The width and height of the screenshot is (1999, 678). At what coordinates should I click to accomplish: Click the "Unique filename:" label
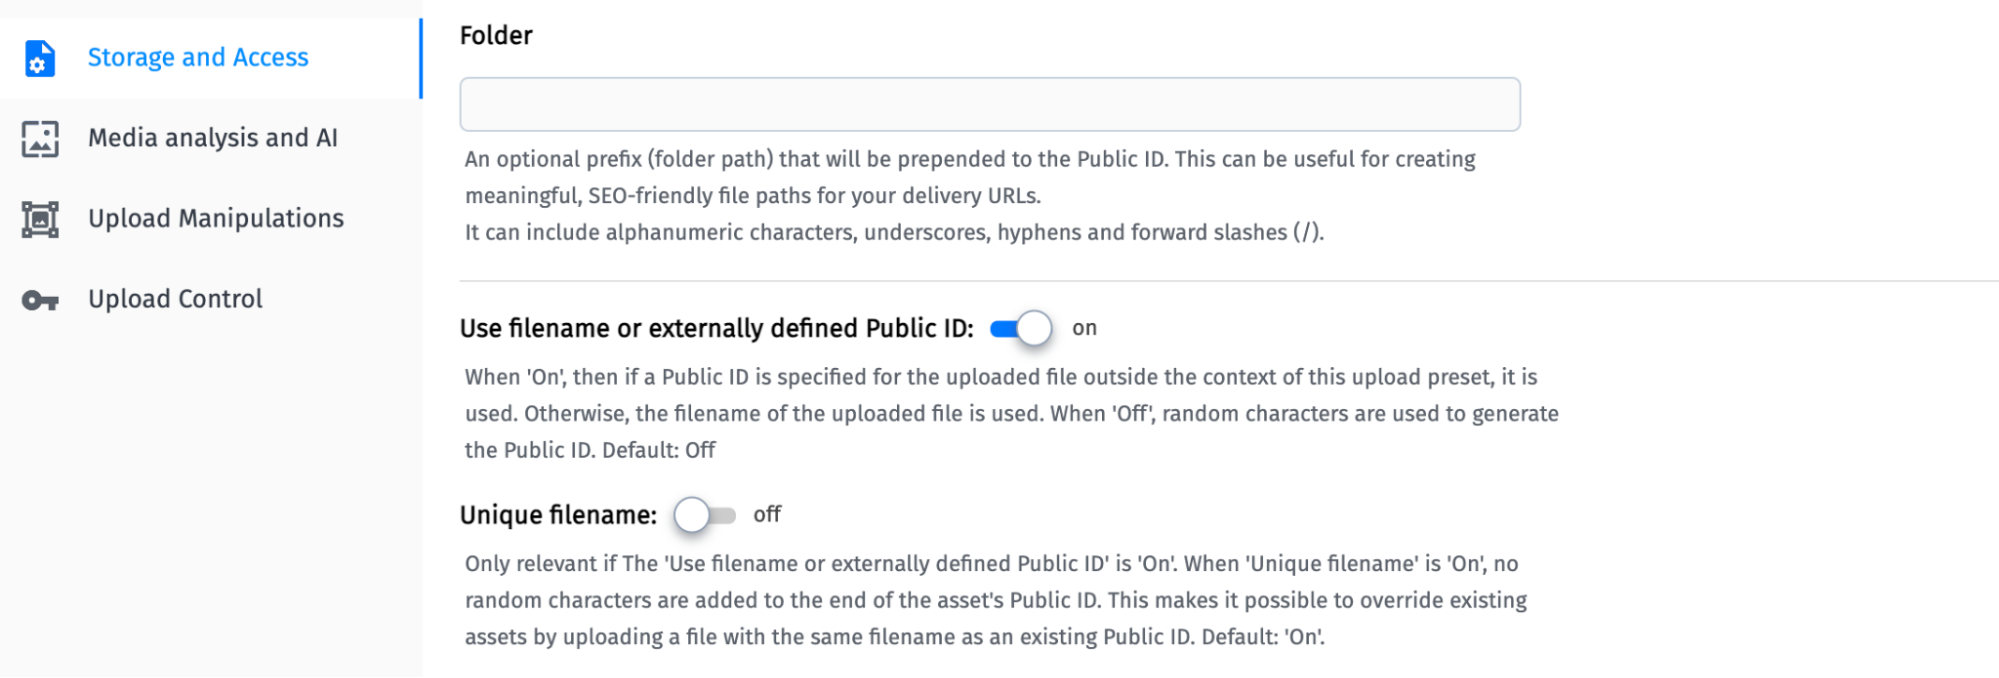pos(558,515)
